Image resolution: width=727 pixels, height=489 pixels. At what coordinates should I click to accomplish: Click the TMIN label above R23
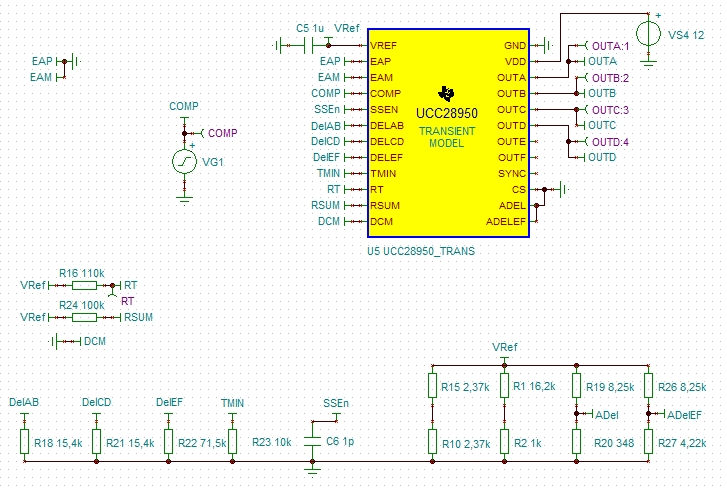point(232,404)
